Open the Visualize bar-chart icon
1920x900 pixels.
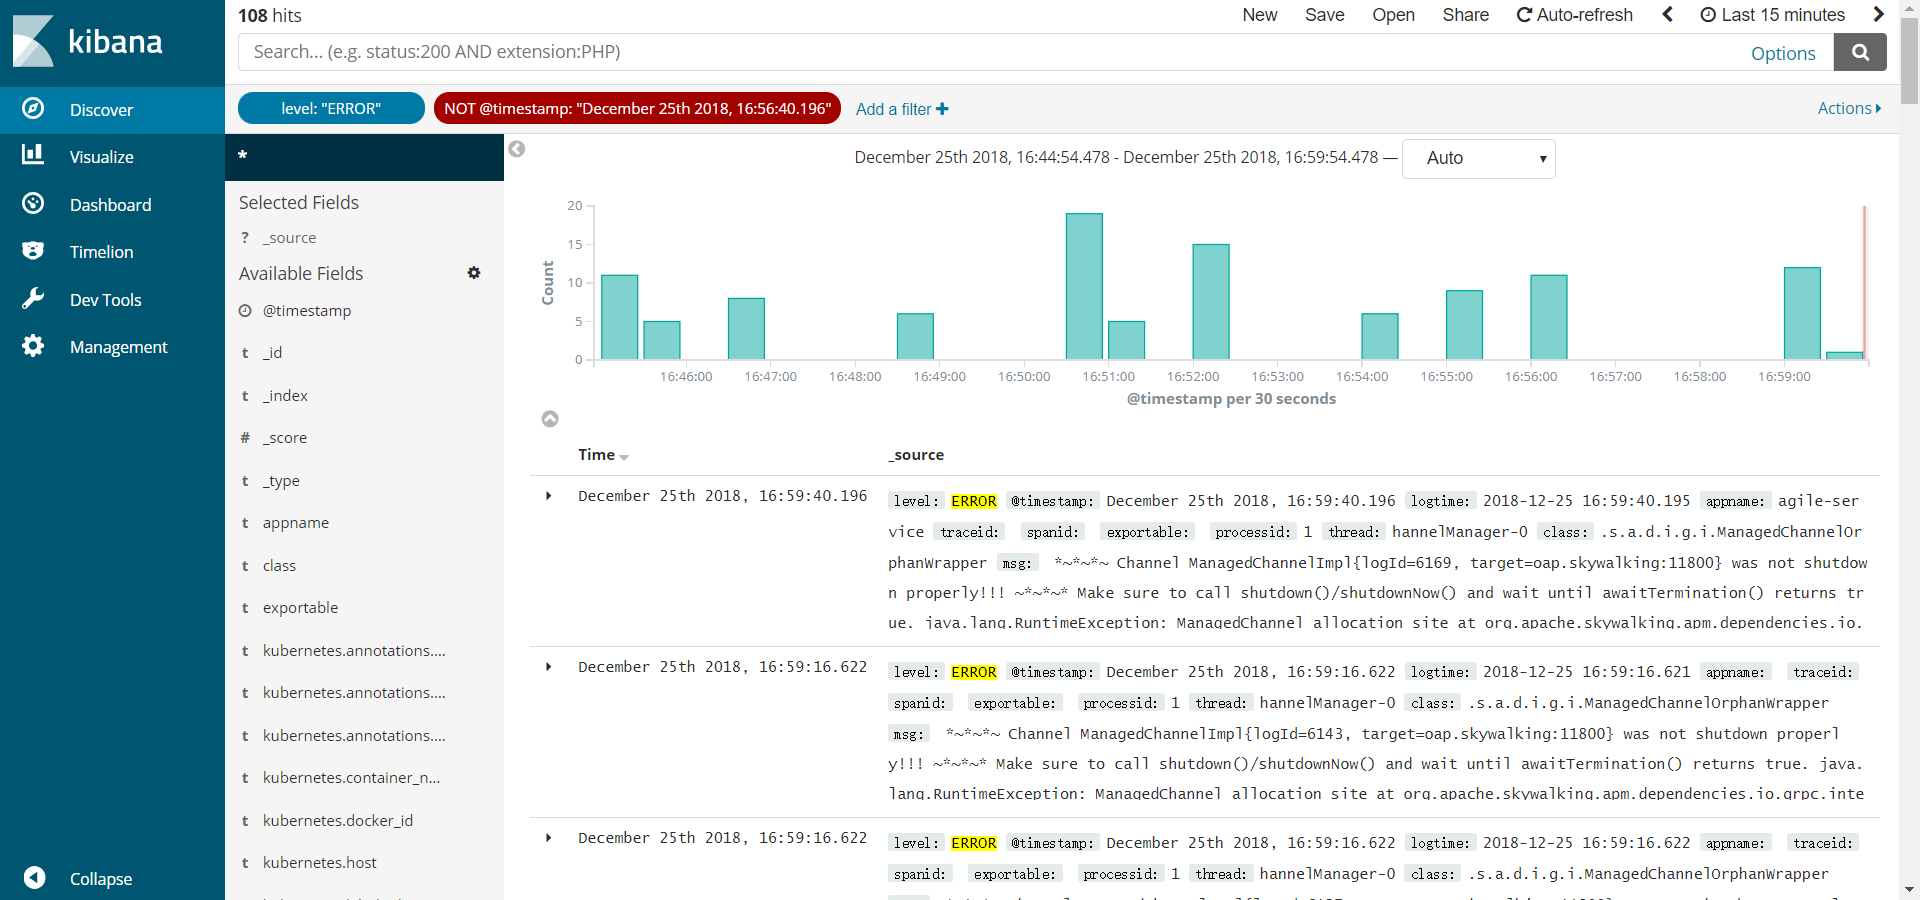pyautogui.click(x=33, y=154)
